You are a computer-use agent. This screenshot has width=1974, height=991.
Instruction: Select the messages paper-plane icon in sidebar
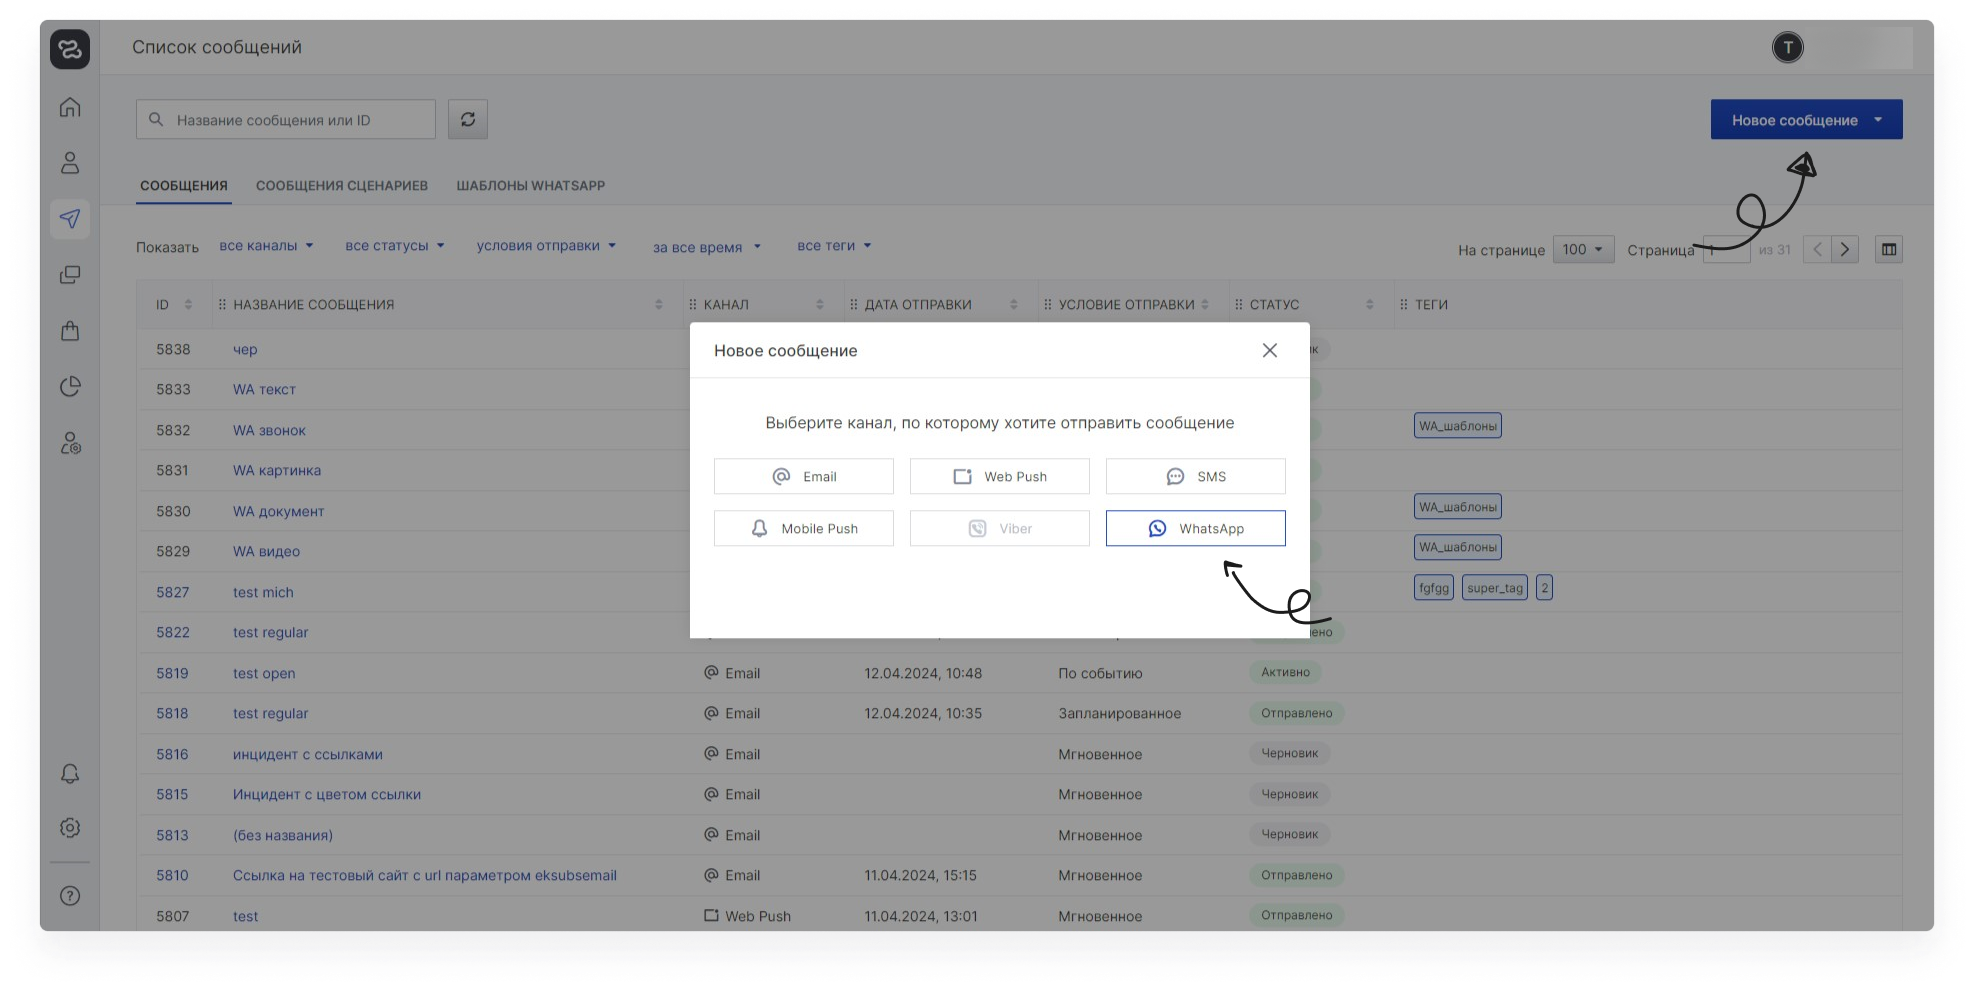[x=70, y=218]
